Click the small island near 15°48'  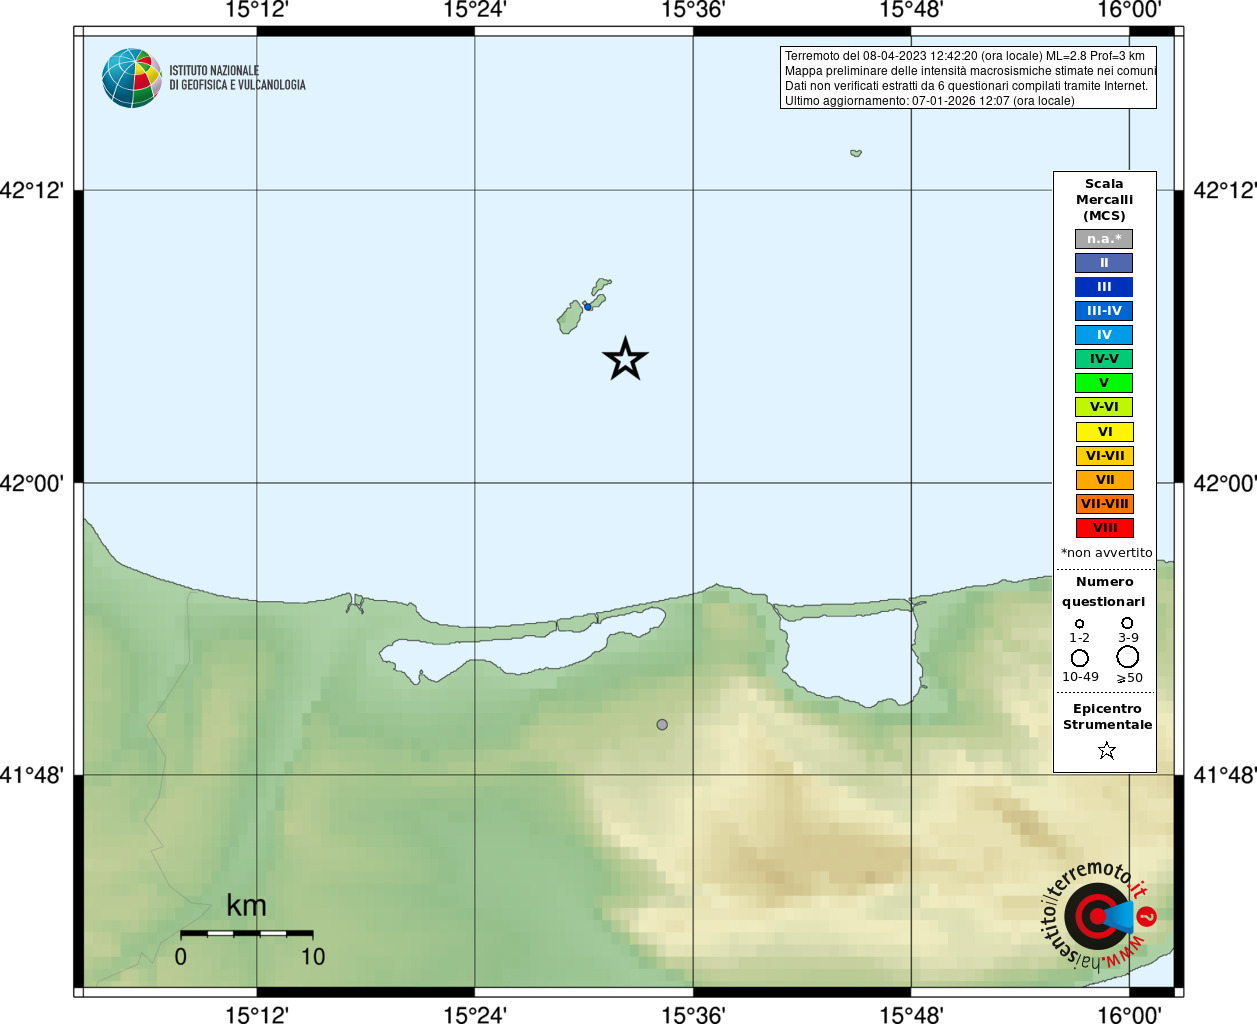tap(856, 153)
